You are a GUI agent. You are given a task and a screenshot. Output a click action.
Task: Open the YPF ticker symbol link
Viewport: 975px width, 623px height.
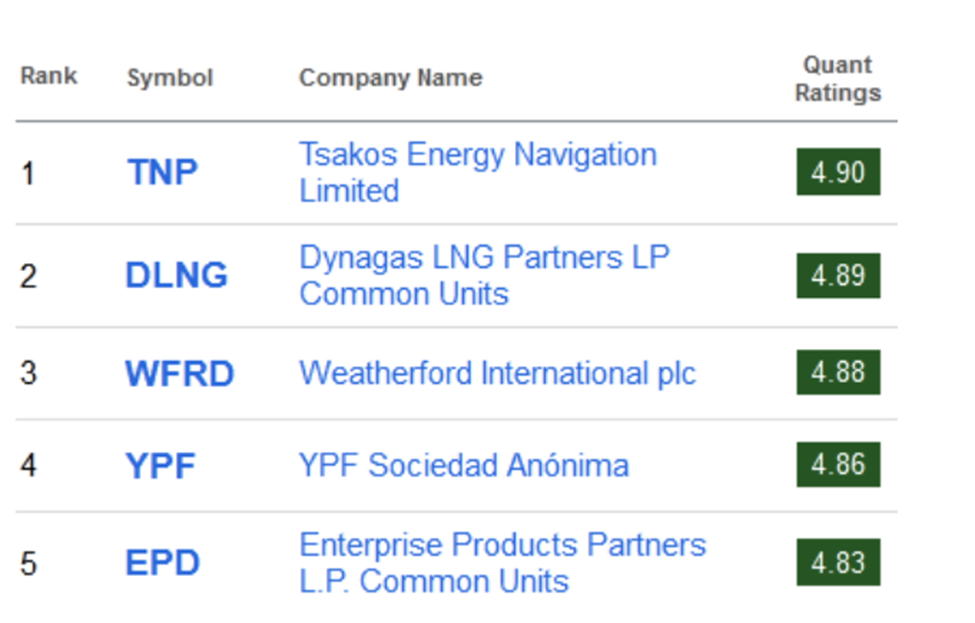[x=160, y=466]
